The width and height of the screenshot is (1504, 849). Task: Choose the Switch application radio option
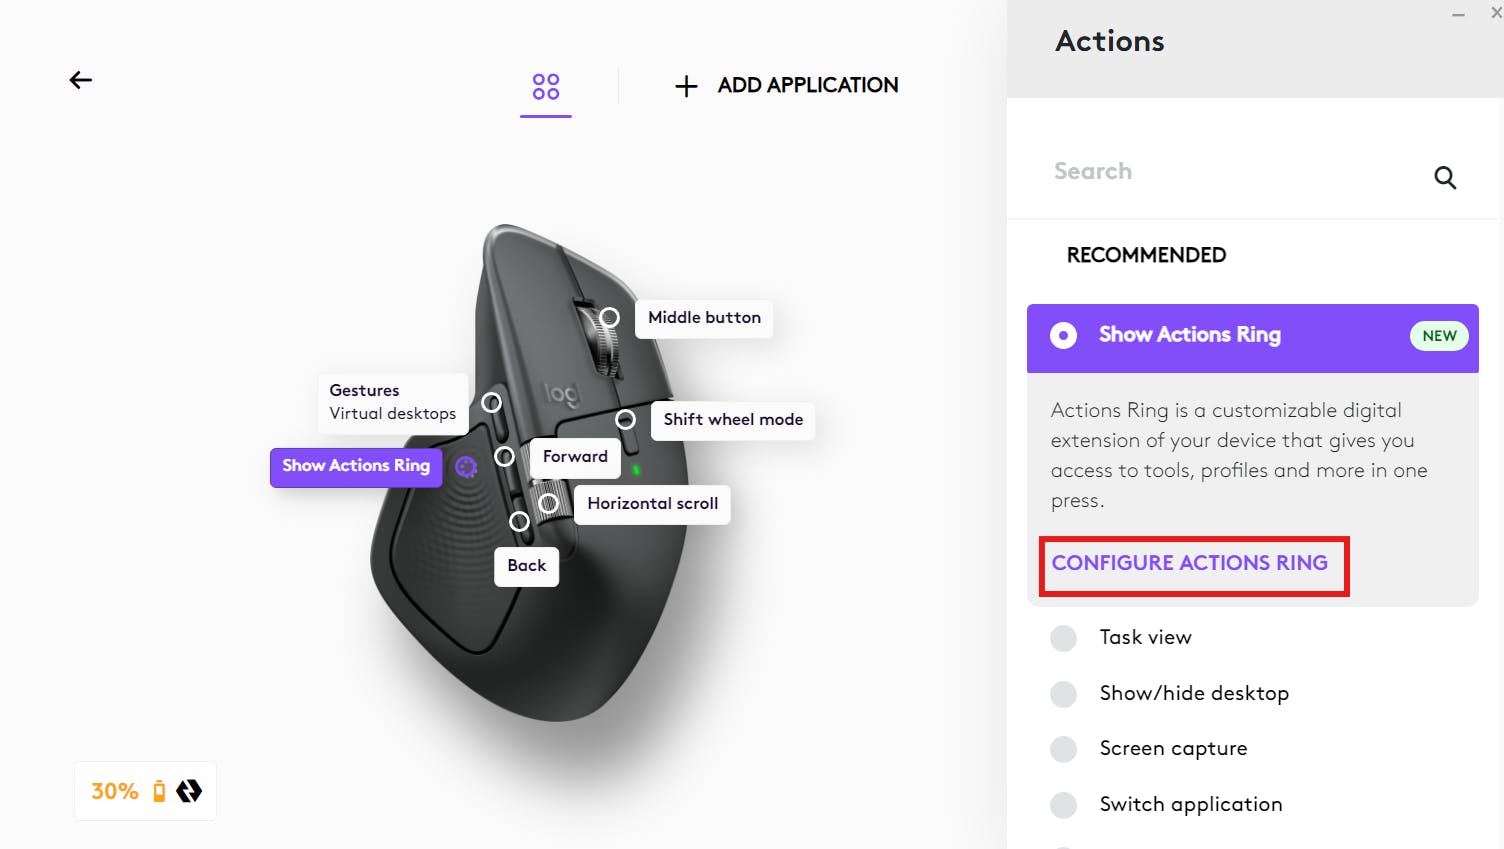coord(1064,805)
